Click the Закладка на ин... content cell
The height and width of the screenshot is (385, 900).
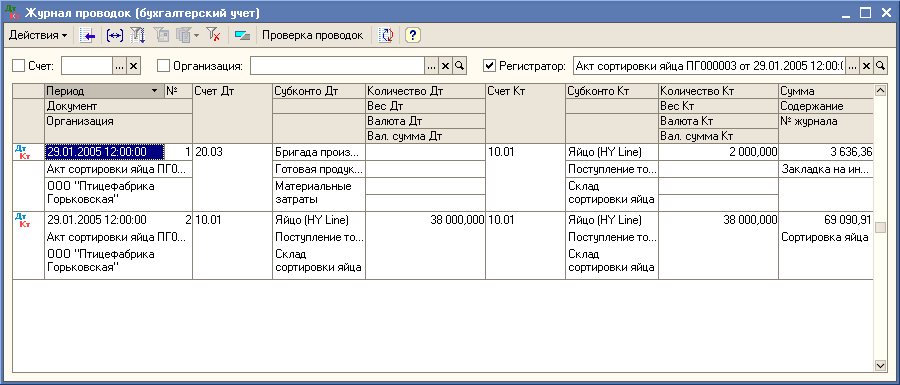pos(826,169)
